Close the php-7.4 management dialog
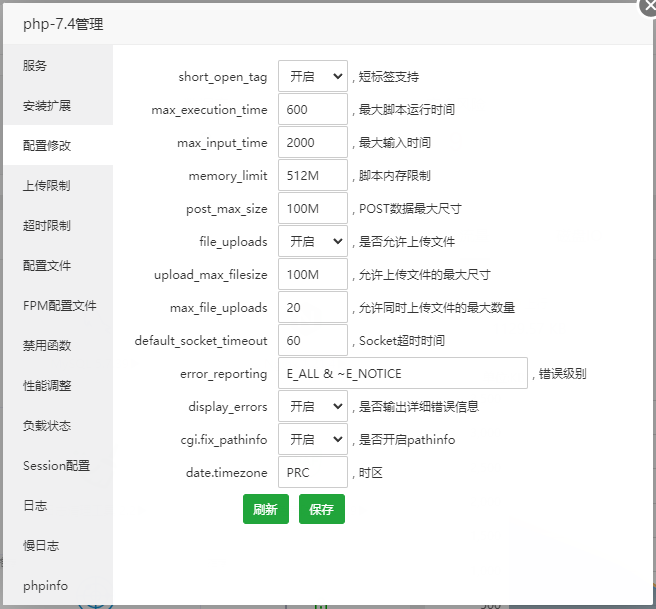 649,4
